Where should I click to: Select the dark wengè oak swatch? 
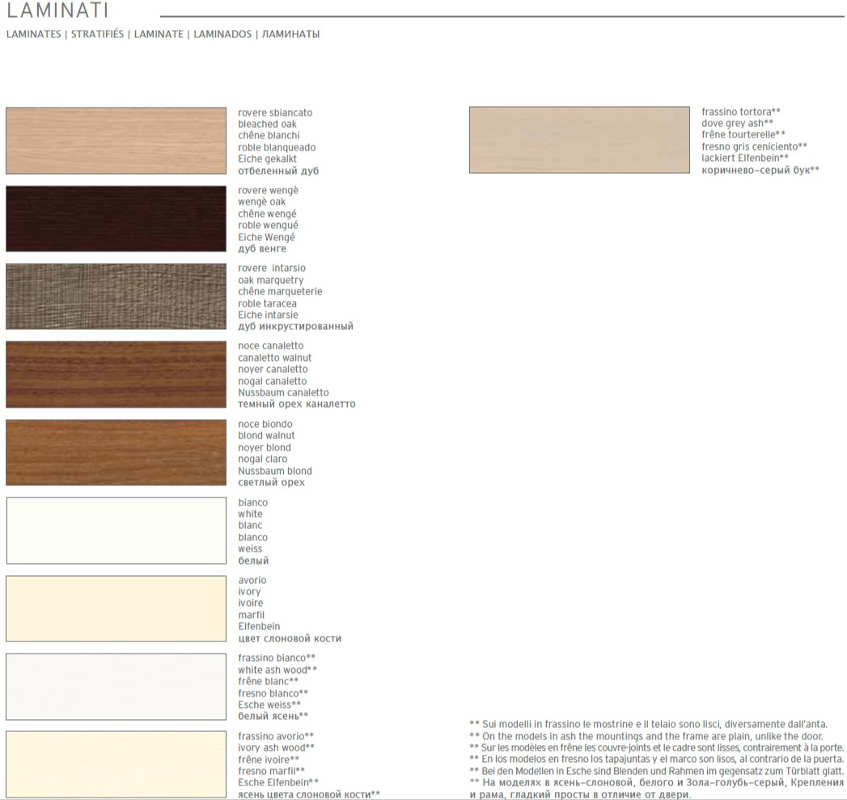tap(116, 219)
